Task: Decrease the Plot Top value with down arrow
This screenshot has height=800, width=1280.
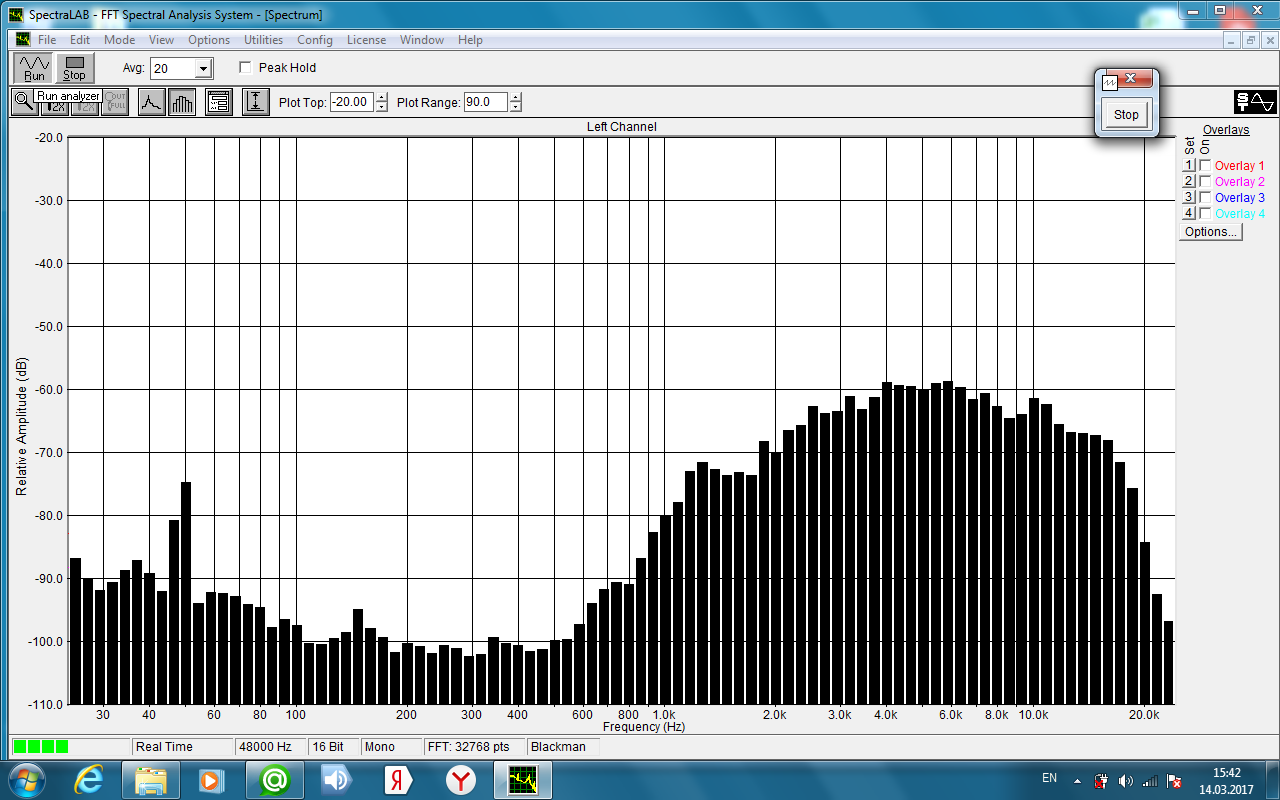Action: [x=381, y=107]
